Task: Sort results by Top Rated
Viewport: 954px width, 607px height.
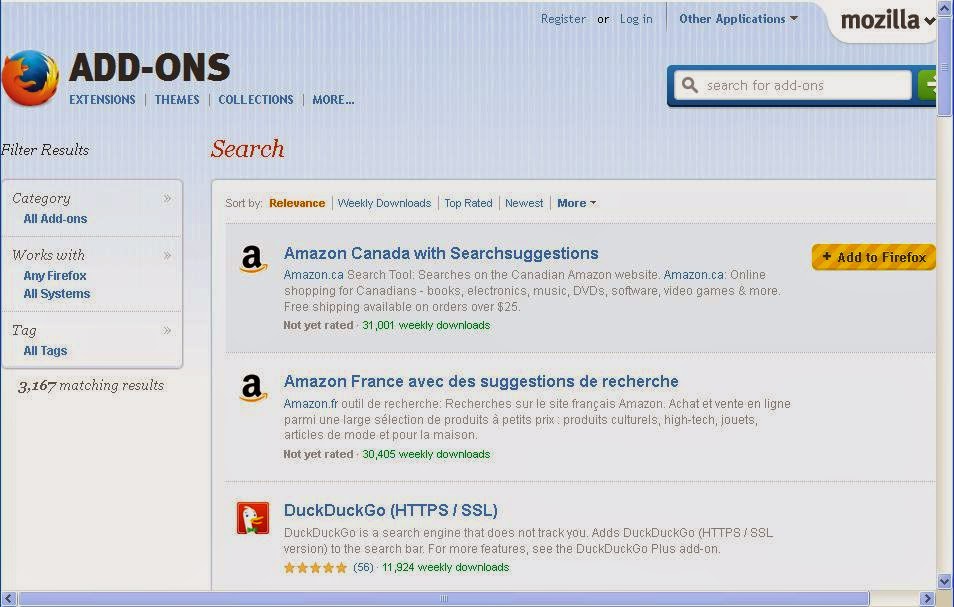Action: (x=468, y=203)
